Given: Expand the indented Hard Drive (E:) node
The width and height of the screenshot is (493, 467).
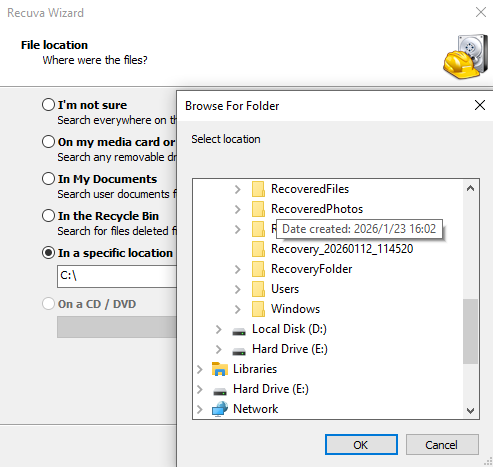Looking at the screenshot, I should tap(218, 349).
